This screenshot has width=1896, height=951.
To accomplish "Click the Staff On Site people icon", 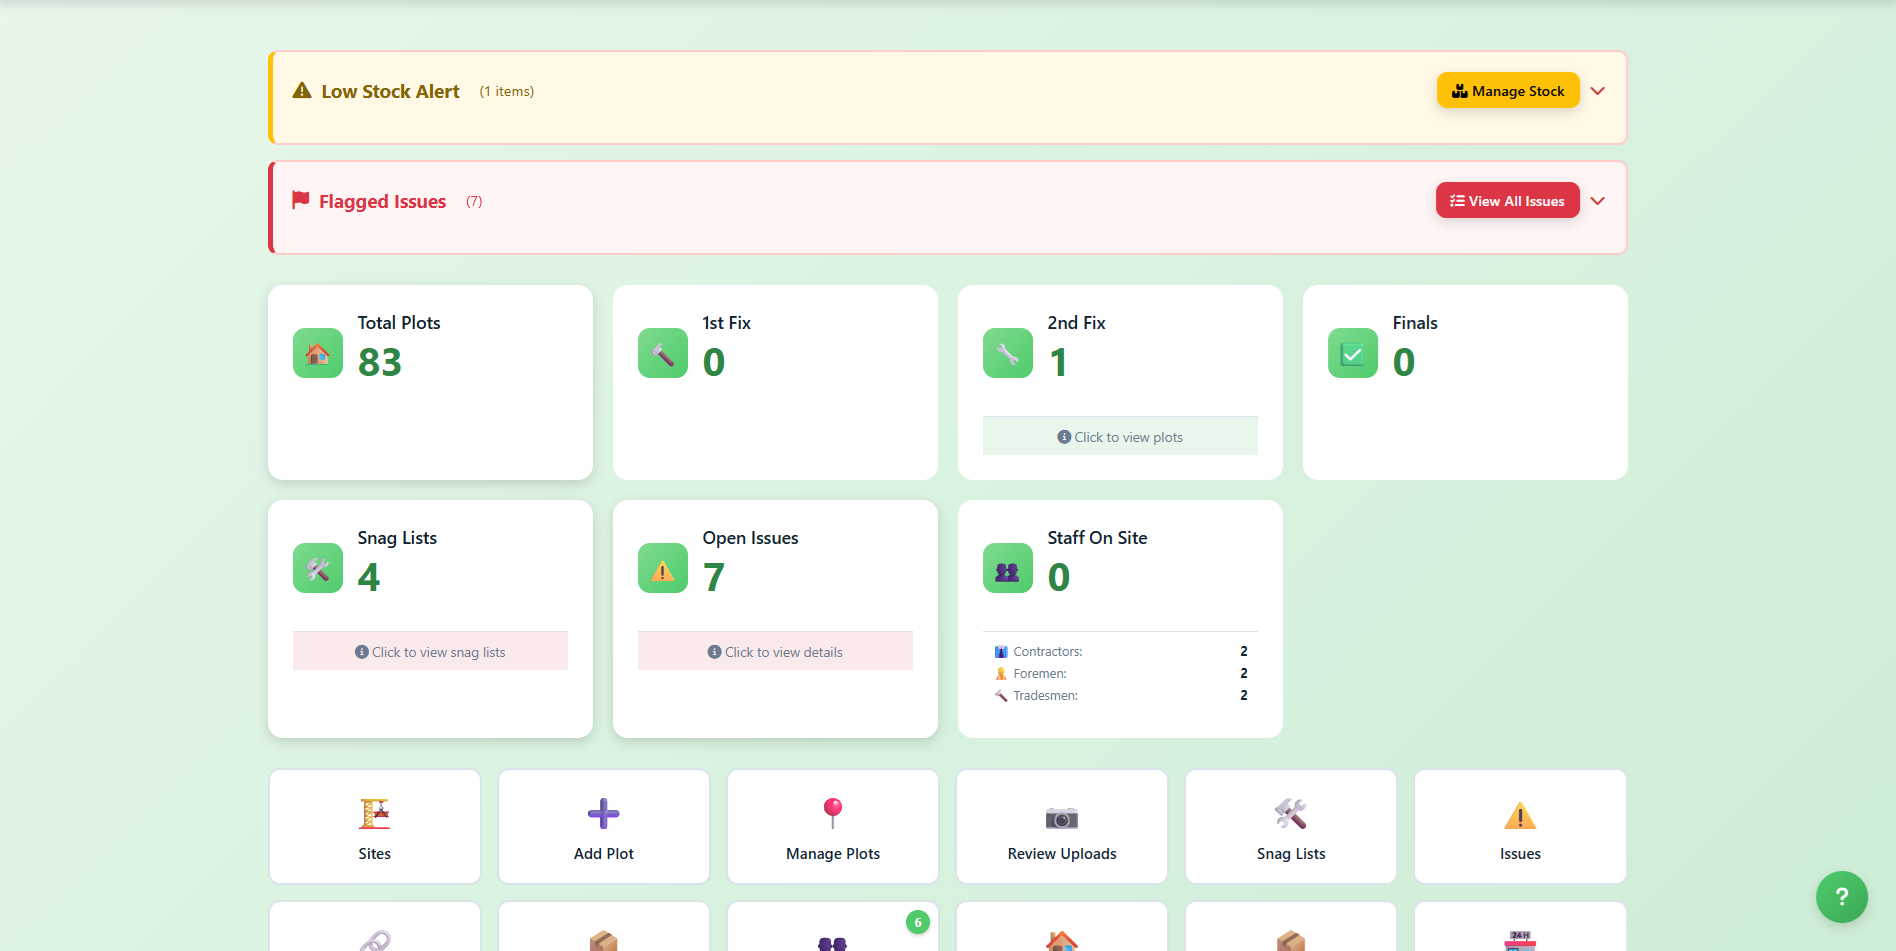I will [x=1008, y=569].
